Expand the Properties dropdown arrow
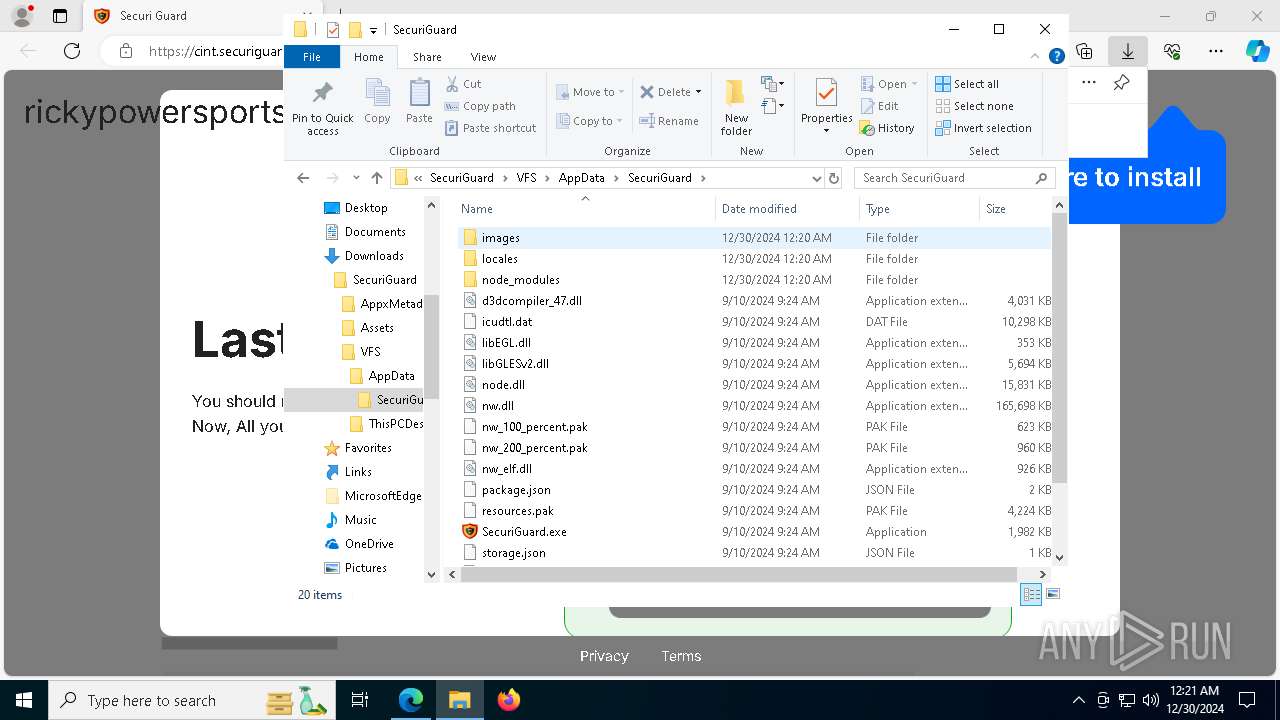This screenshot has width=1280, height=720. pyautogui.click(x=826, y=131)
